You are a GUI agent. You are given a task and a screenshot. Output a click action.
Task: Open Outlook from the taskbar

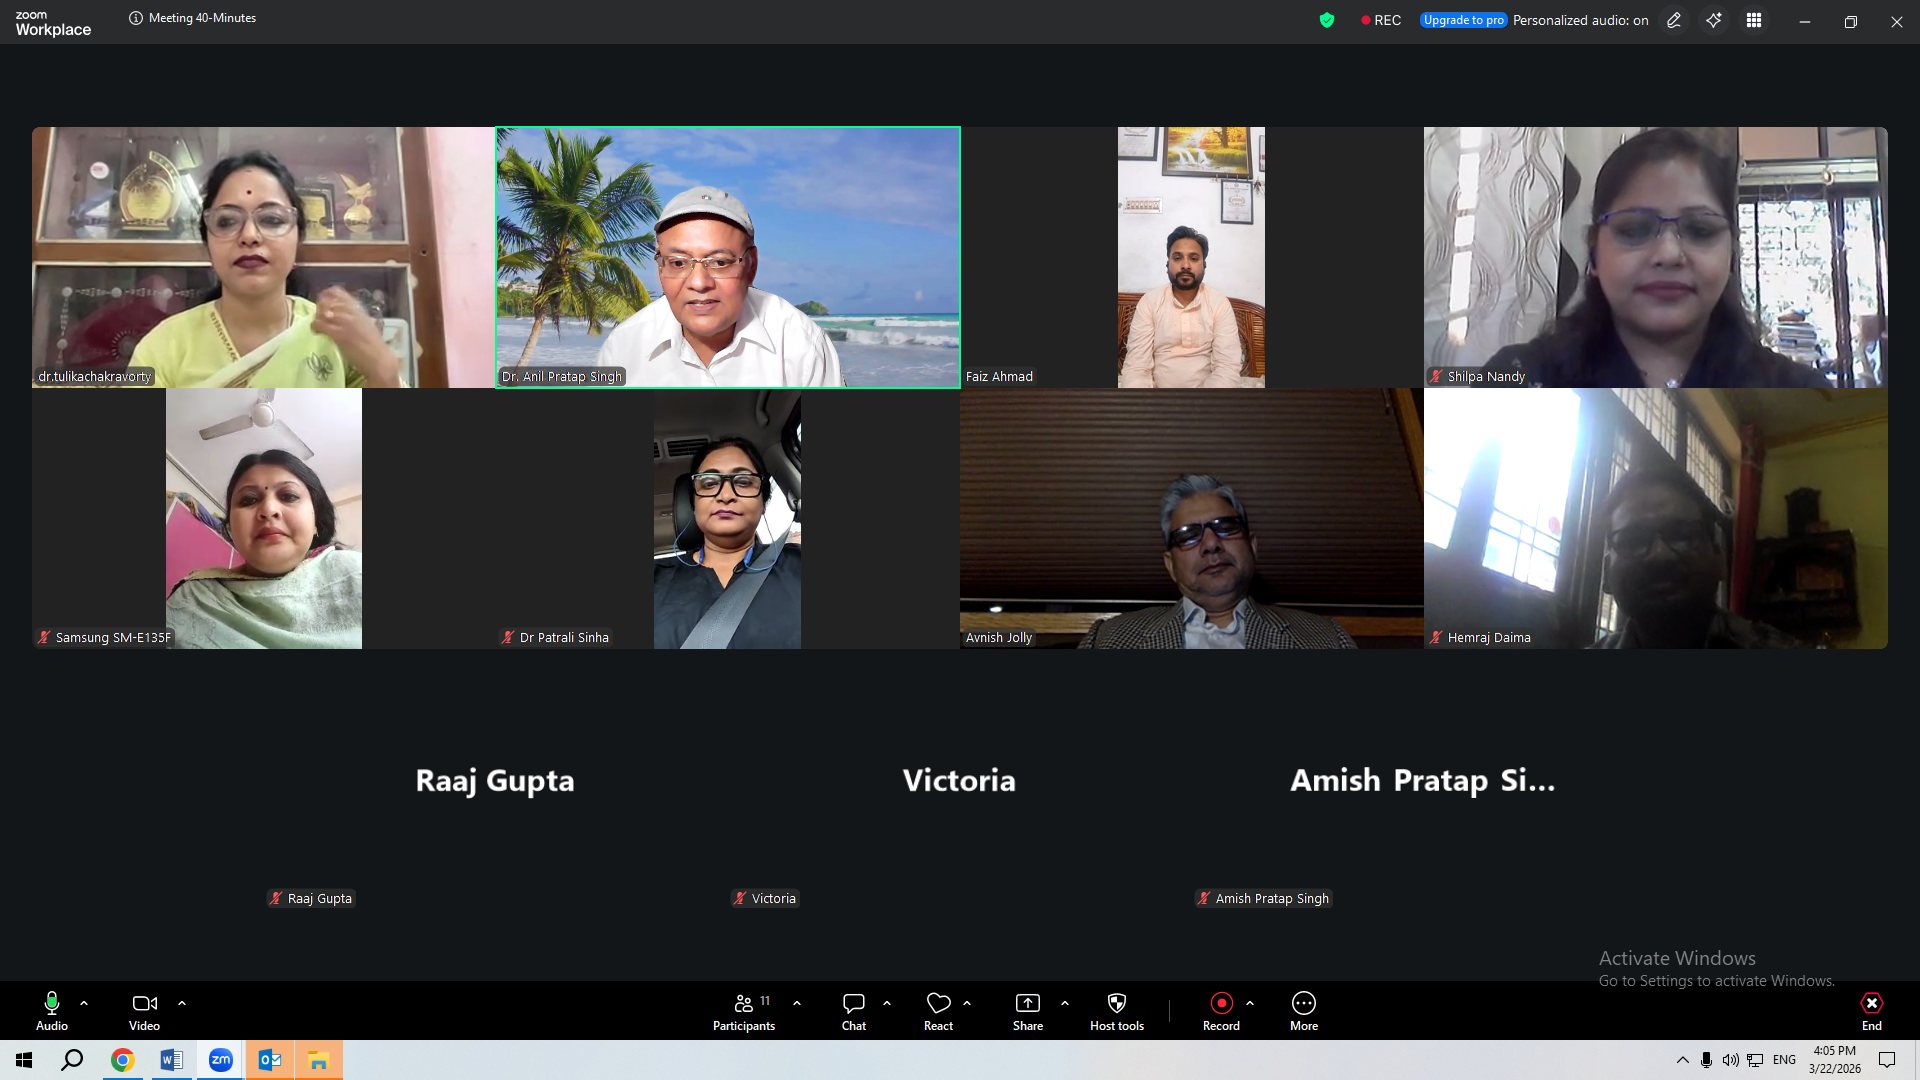(x=270, y=1060)
